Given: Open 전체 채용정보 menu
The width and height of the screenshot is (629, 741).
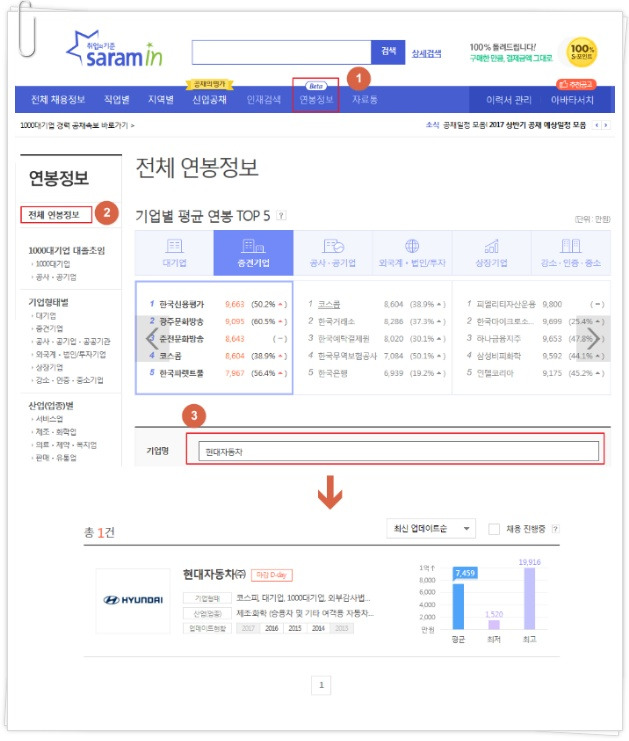Looking at the screenshot, I should tap(58, 100).
